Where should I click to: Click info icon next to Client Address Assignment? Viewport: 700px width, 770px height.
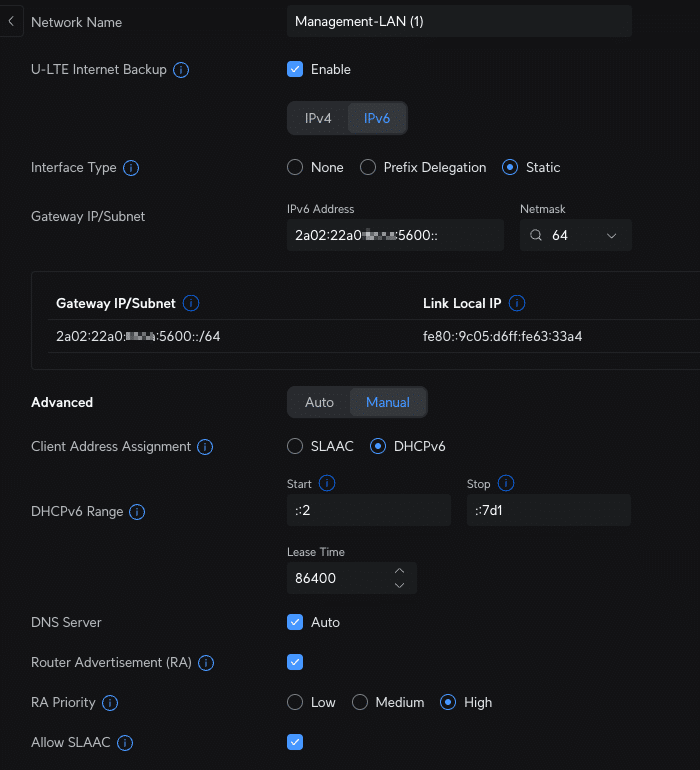(205, 447)
